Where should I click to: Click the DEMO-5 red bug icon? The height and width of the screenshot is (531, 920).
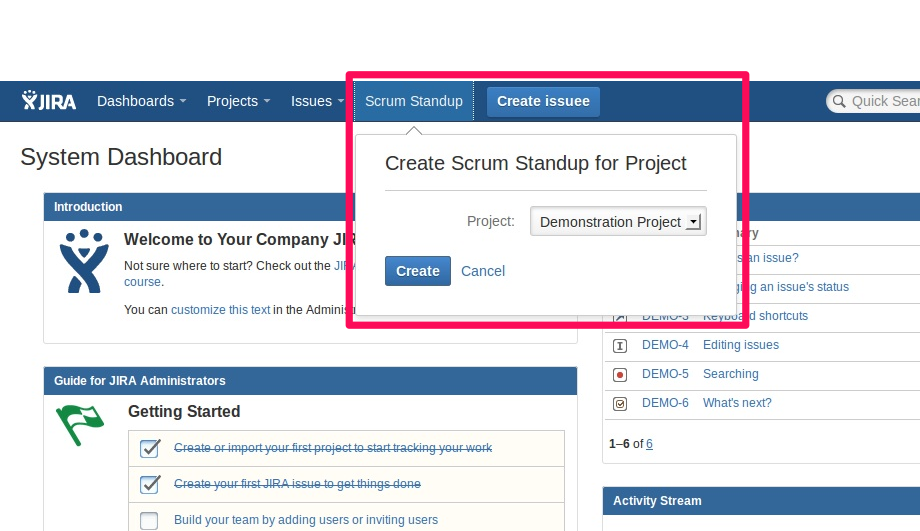tap(620, 374)
